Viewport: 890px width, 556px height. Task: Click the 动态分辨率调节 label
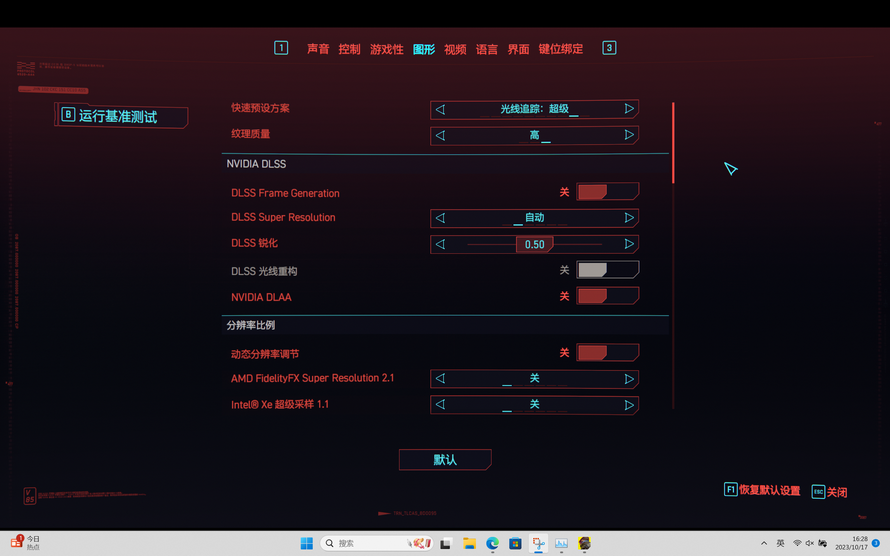[265, 354]
